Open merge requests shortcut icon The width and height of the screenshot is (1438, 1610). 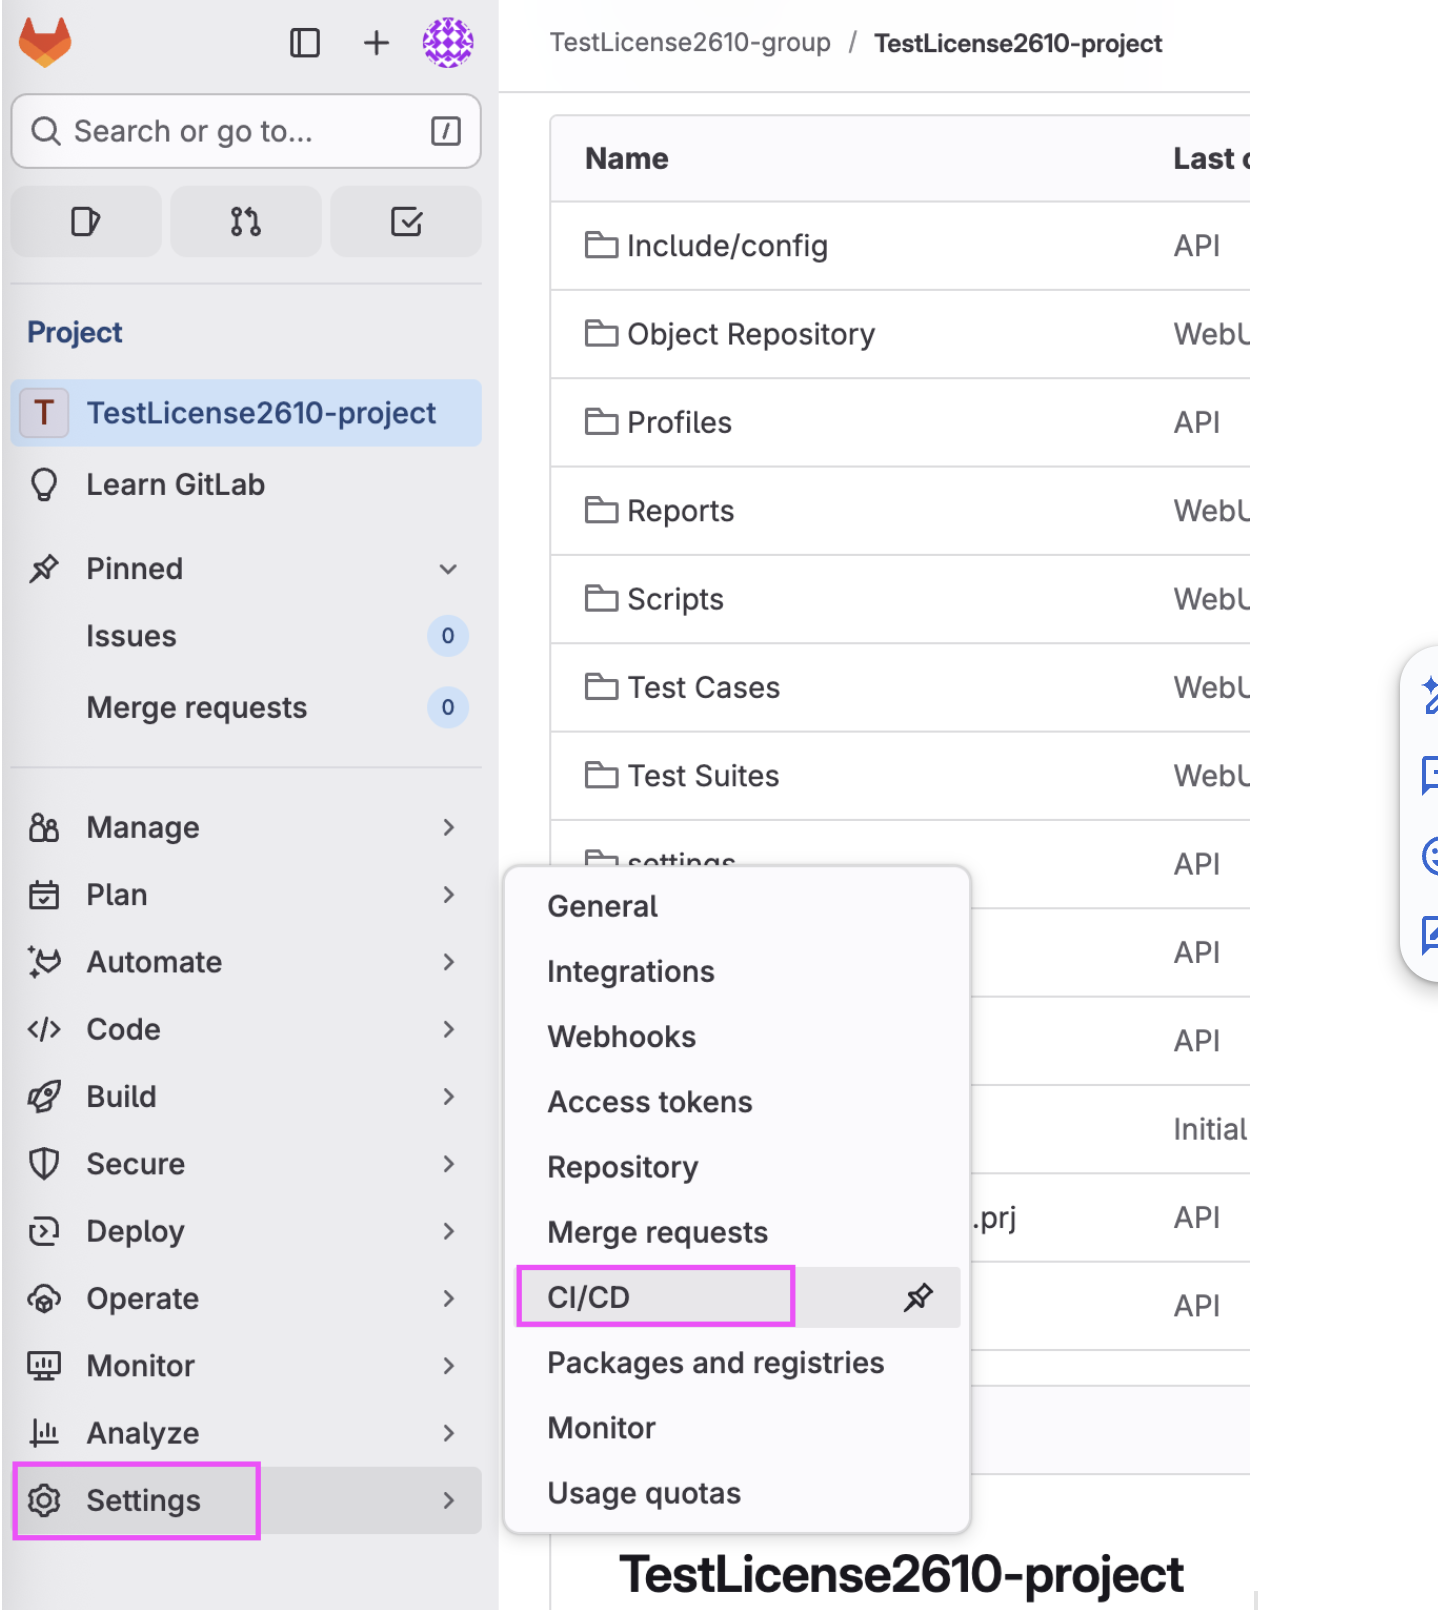coord(246,221)
